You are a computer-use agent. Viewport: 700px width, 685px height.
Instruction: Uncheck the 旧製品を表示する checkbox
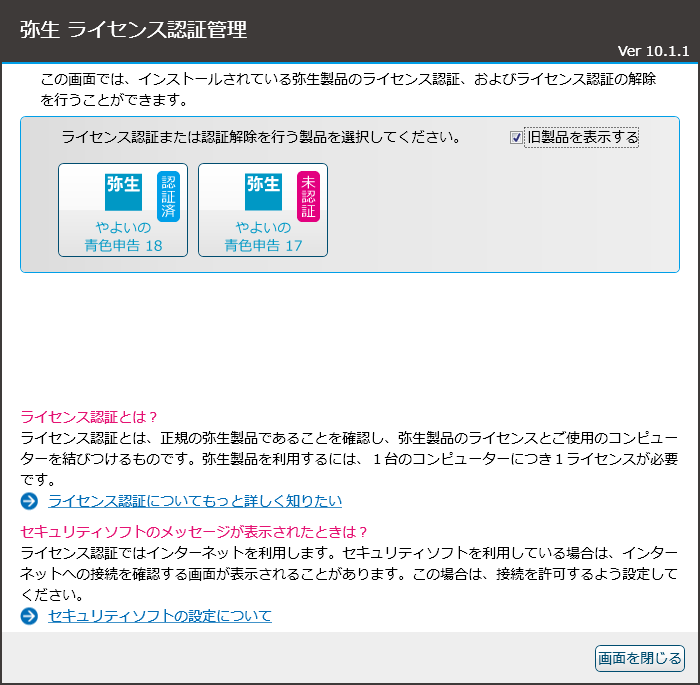516,137
